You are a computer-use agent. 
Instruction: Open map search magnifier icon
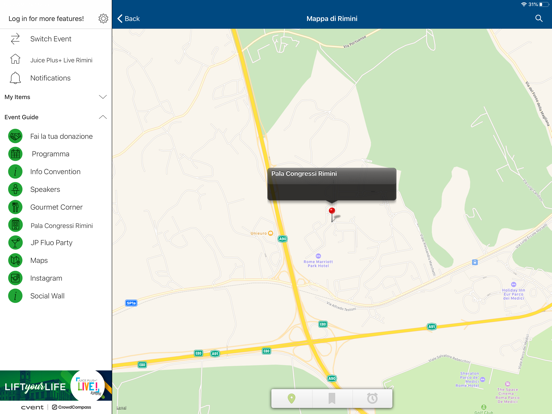click(x=539, y=18)
